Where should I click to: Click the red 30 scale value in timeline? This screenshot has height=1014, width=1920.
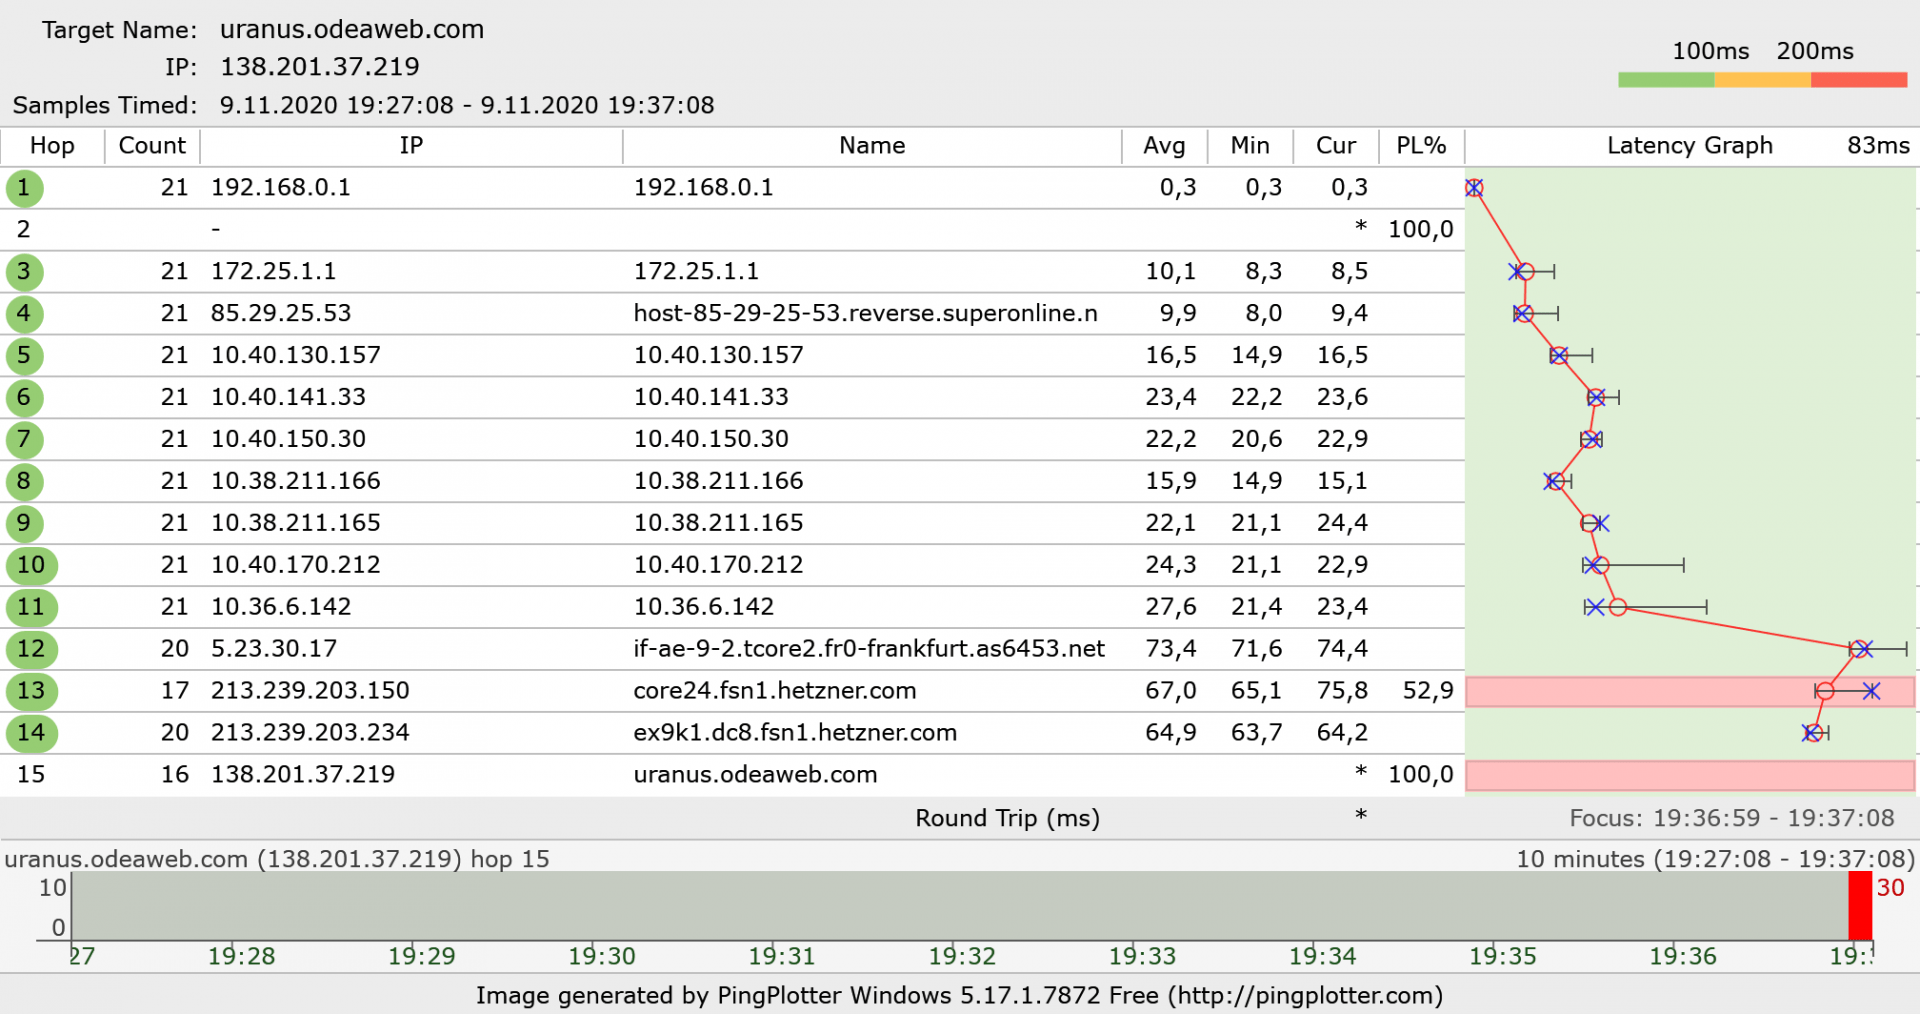pyautogui.click(x=1890, y=888)
